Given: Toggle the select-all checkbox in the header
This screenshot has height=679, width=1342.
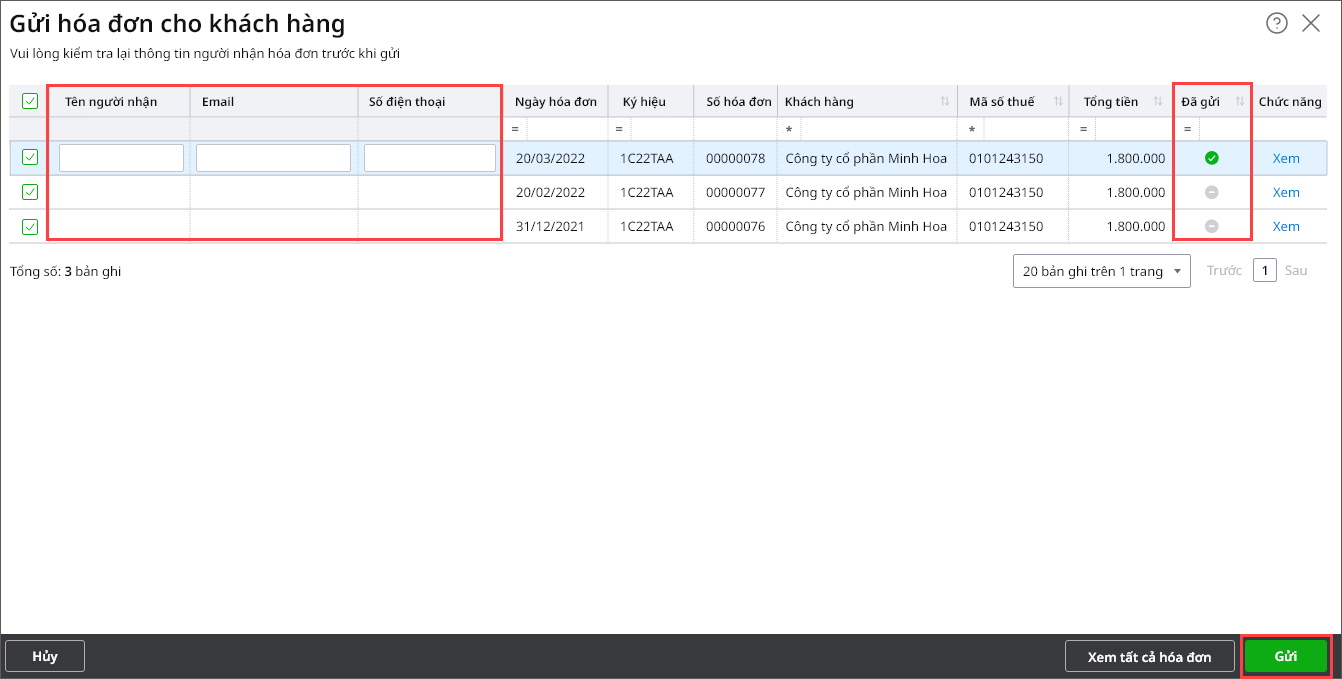Looking at the screenshot, I should (x=30, y=101).
